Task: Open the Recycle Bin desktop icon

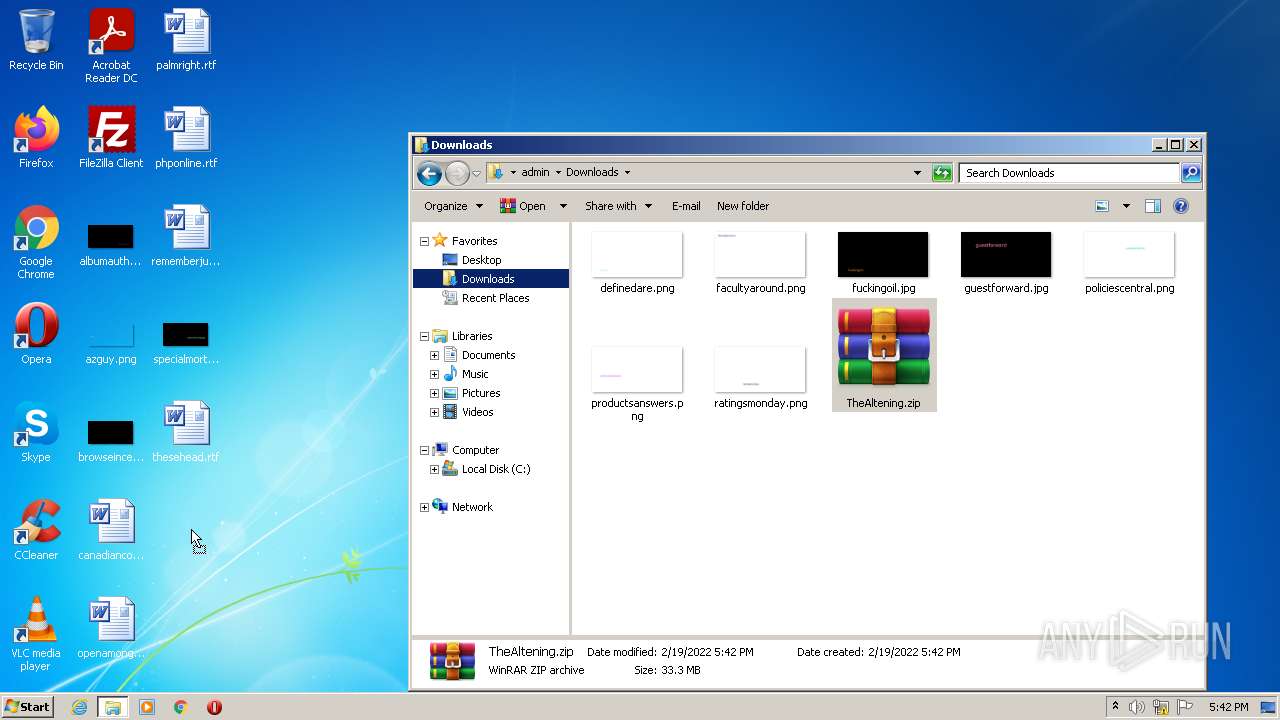Action: coord(36,41)
